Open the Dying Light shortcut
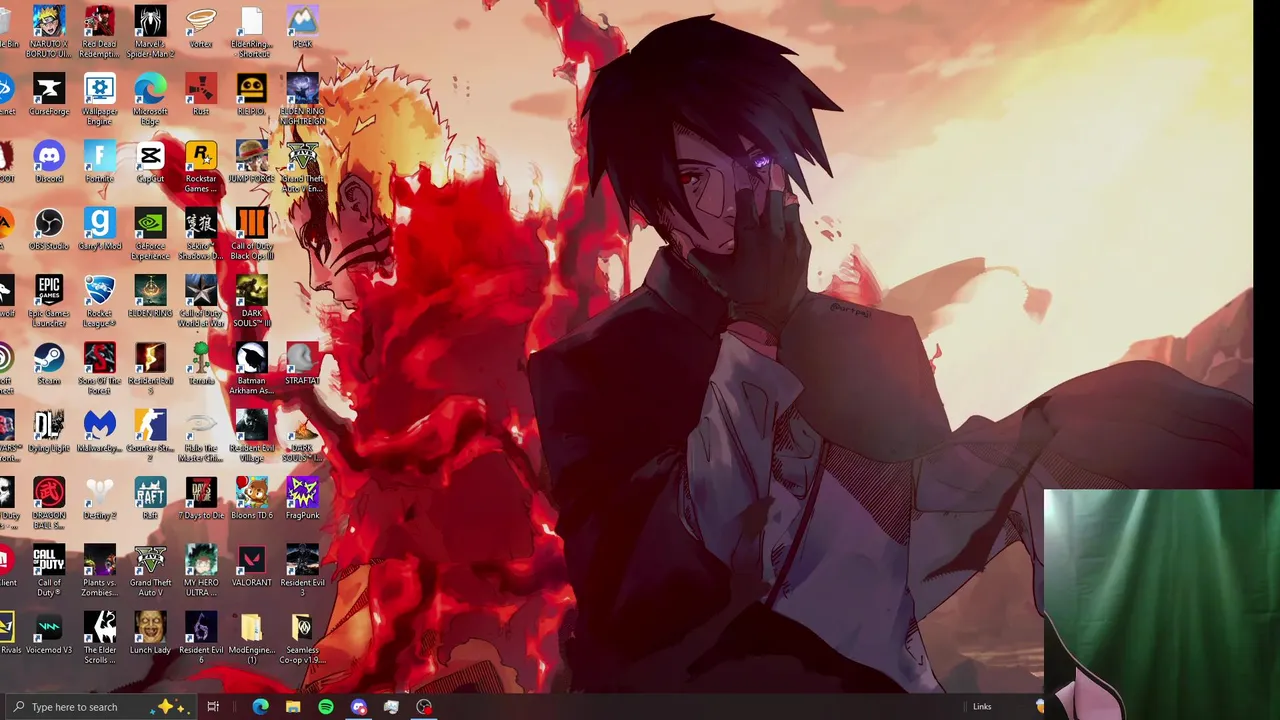1280x720 pixels. (x=48, y=431)
